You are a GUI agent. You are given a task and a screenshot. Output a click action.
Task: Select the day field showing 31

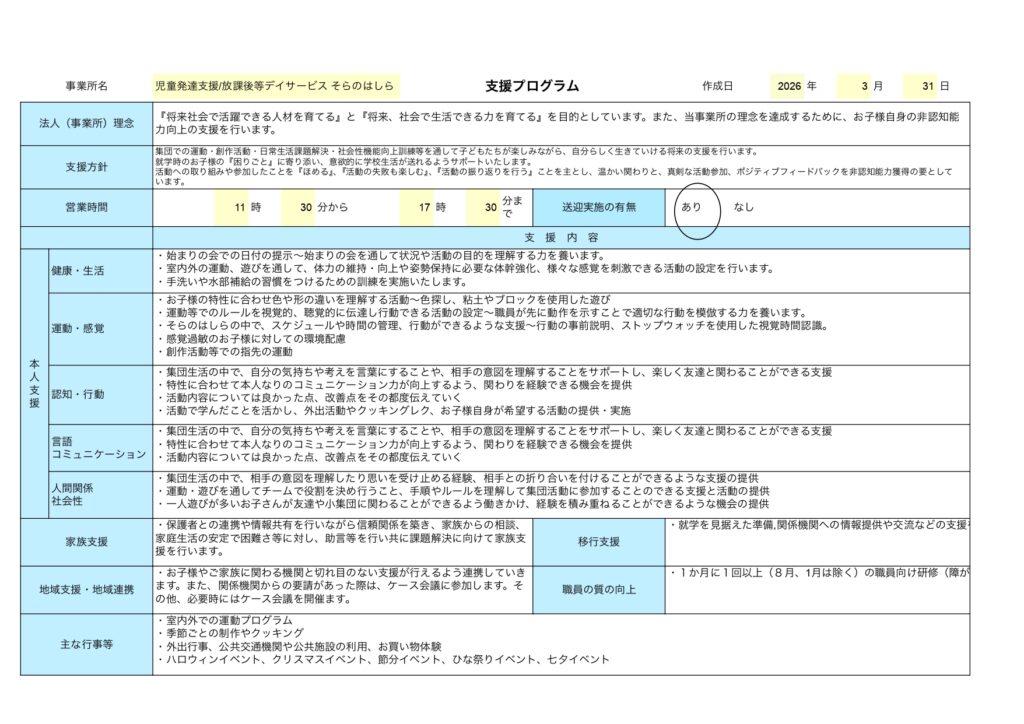pos(918,87)
